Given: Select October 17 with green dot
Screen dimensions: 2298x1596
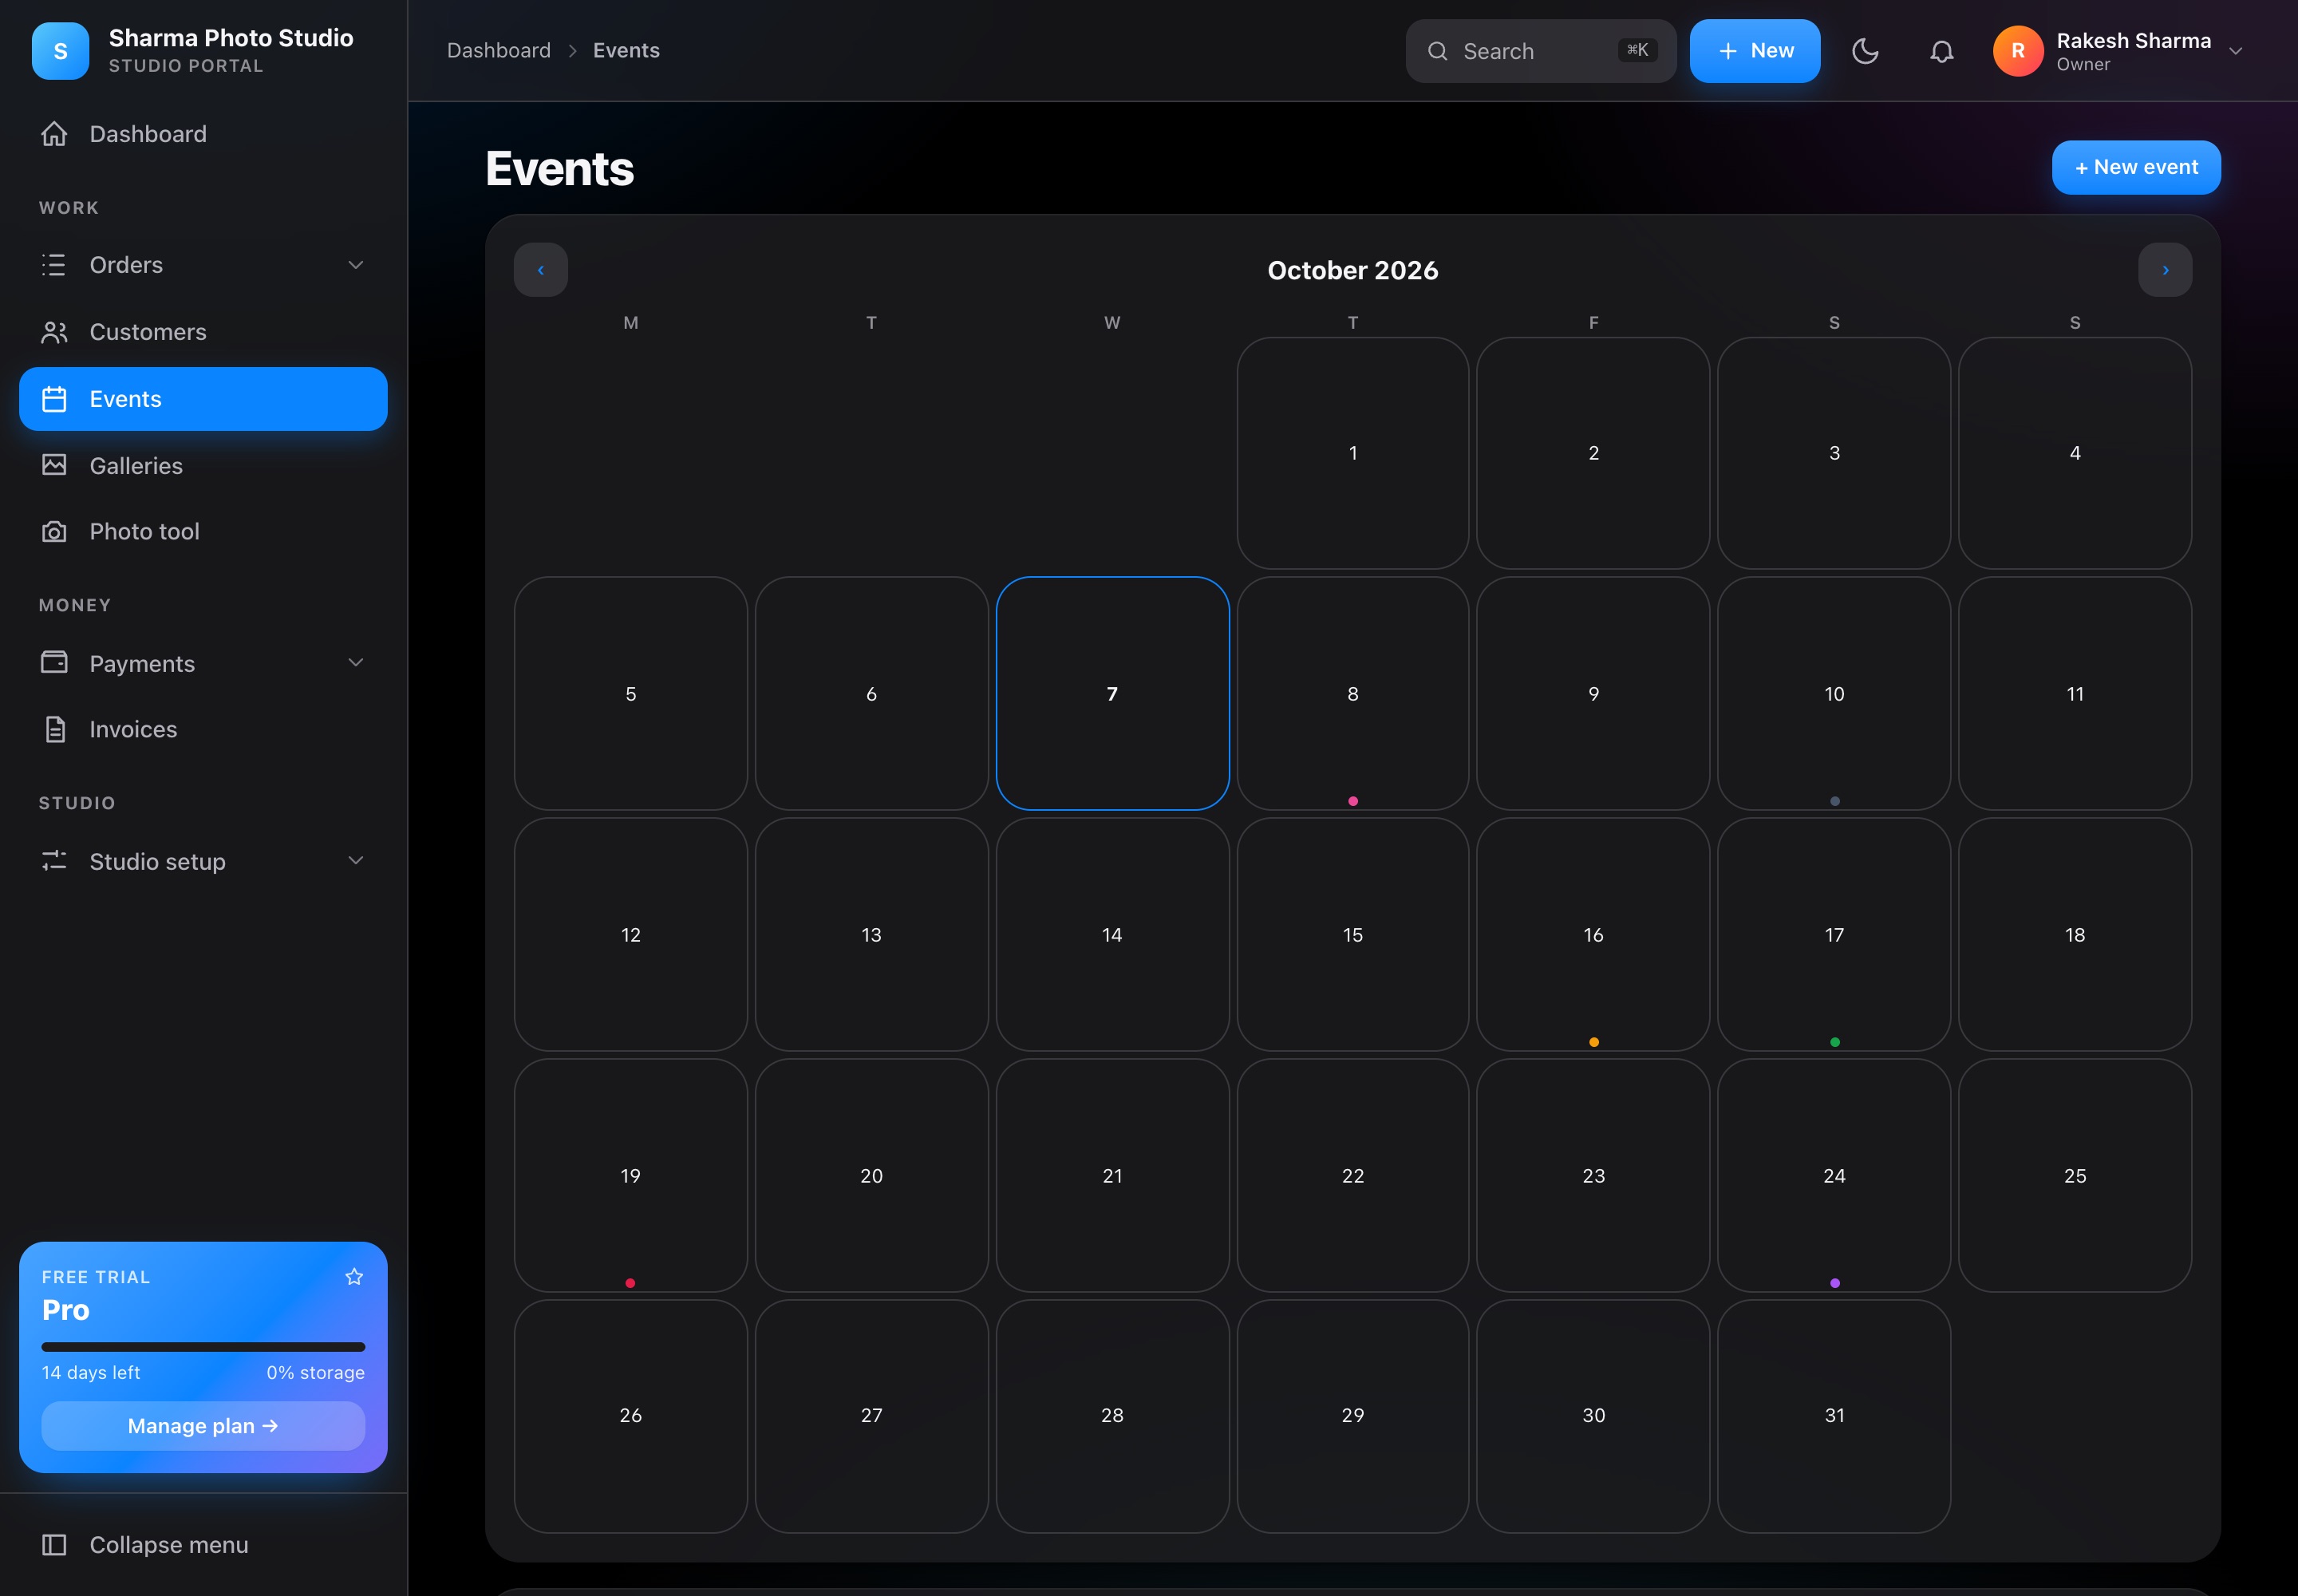Looking at the screenshot, I should point(1834,934).
